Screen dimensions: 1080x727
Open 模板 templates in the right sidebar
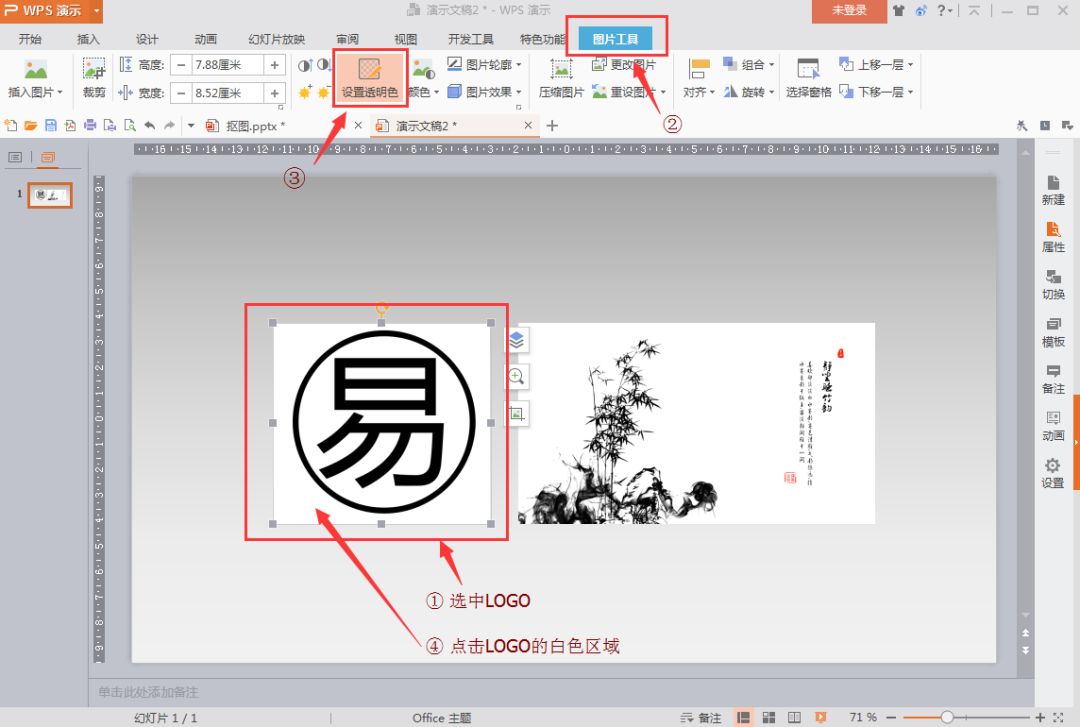tap(1053, 332)
